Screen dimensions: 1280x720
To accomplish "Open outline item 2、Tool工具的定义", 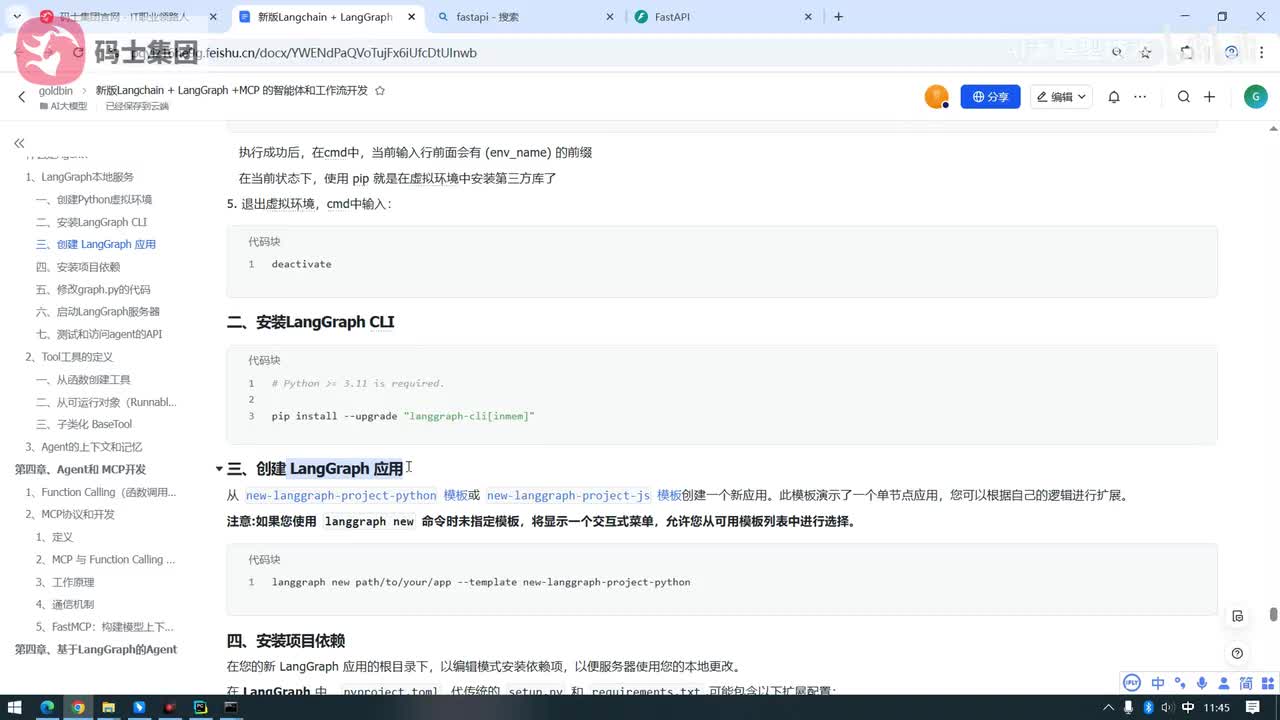I will pos(69,357).
